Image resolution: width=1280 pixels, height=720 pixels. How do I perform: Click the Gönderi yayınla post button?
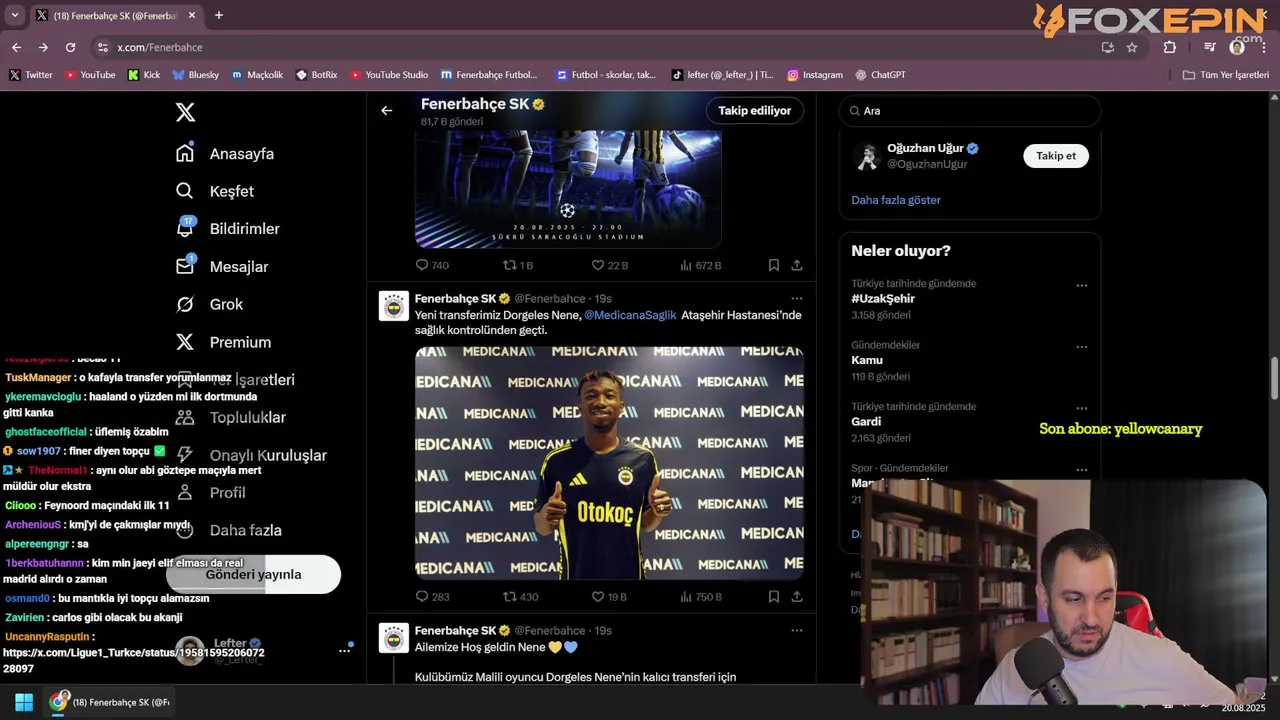point(253,574)
